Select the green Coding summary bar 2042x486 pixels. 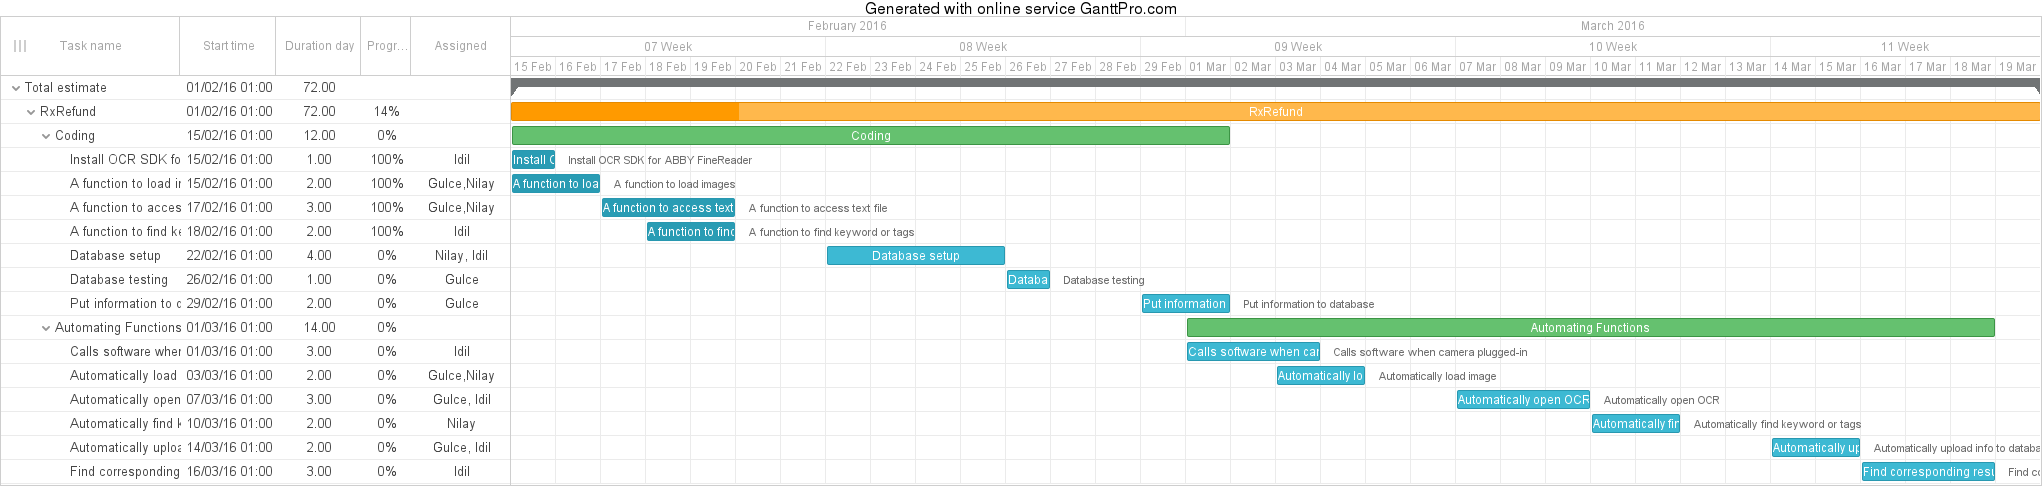[x=870, y=136]
